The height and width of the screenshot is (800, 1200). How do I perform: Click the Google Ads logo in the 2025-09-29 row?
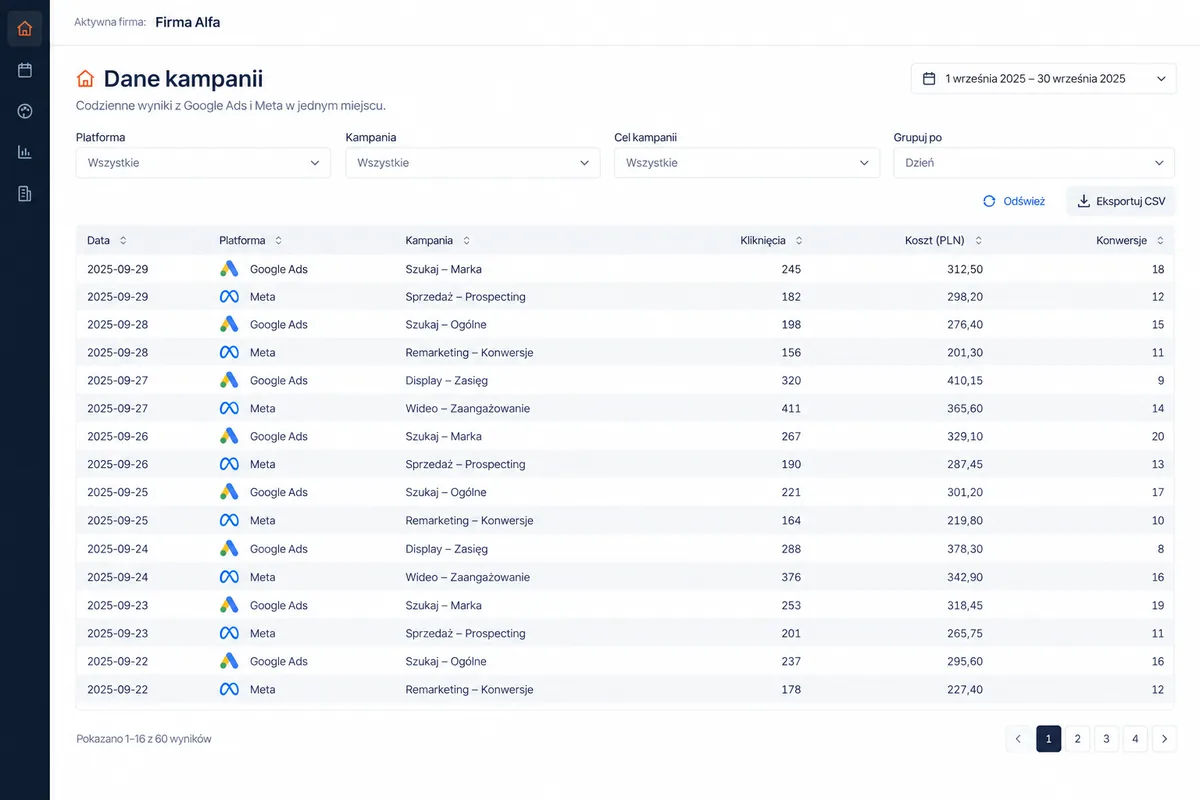[x=229, y=269]
